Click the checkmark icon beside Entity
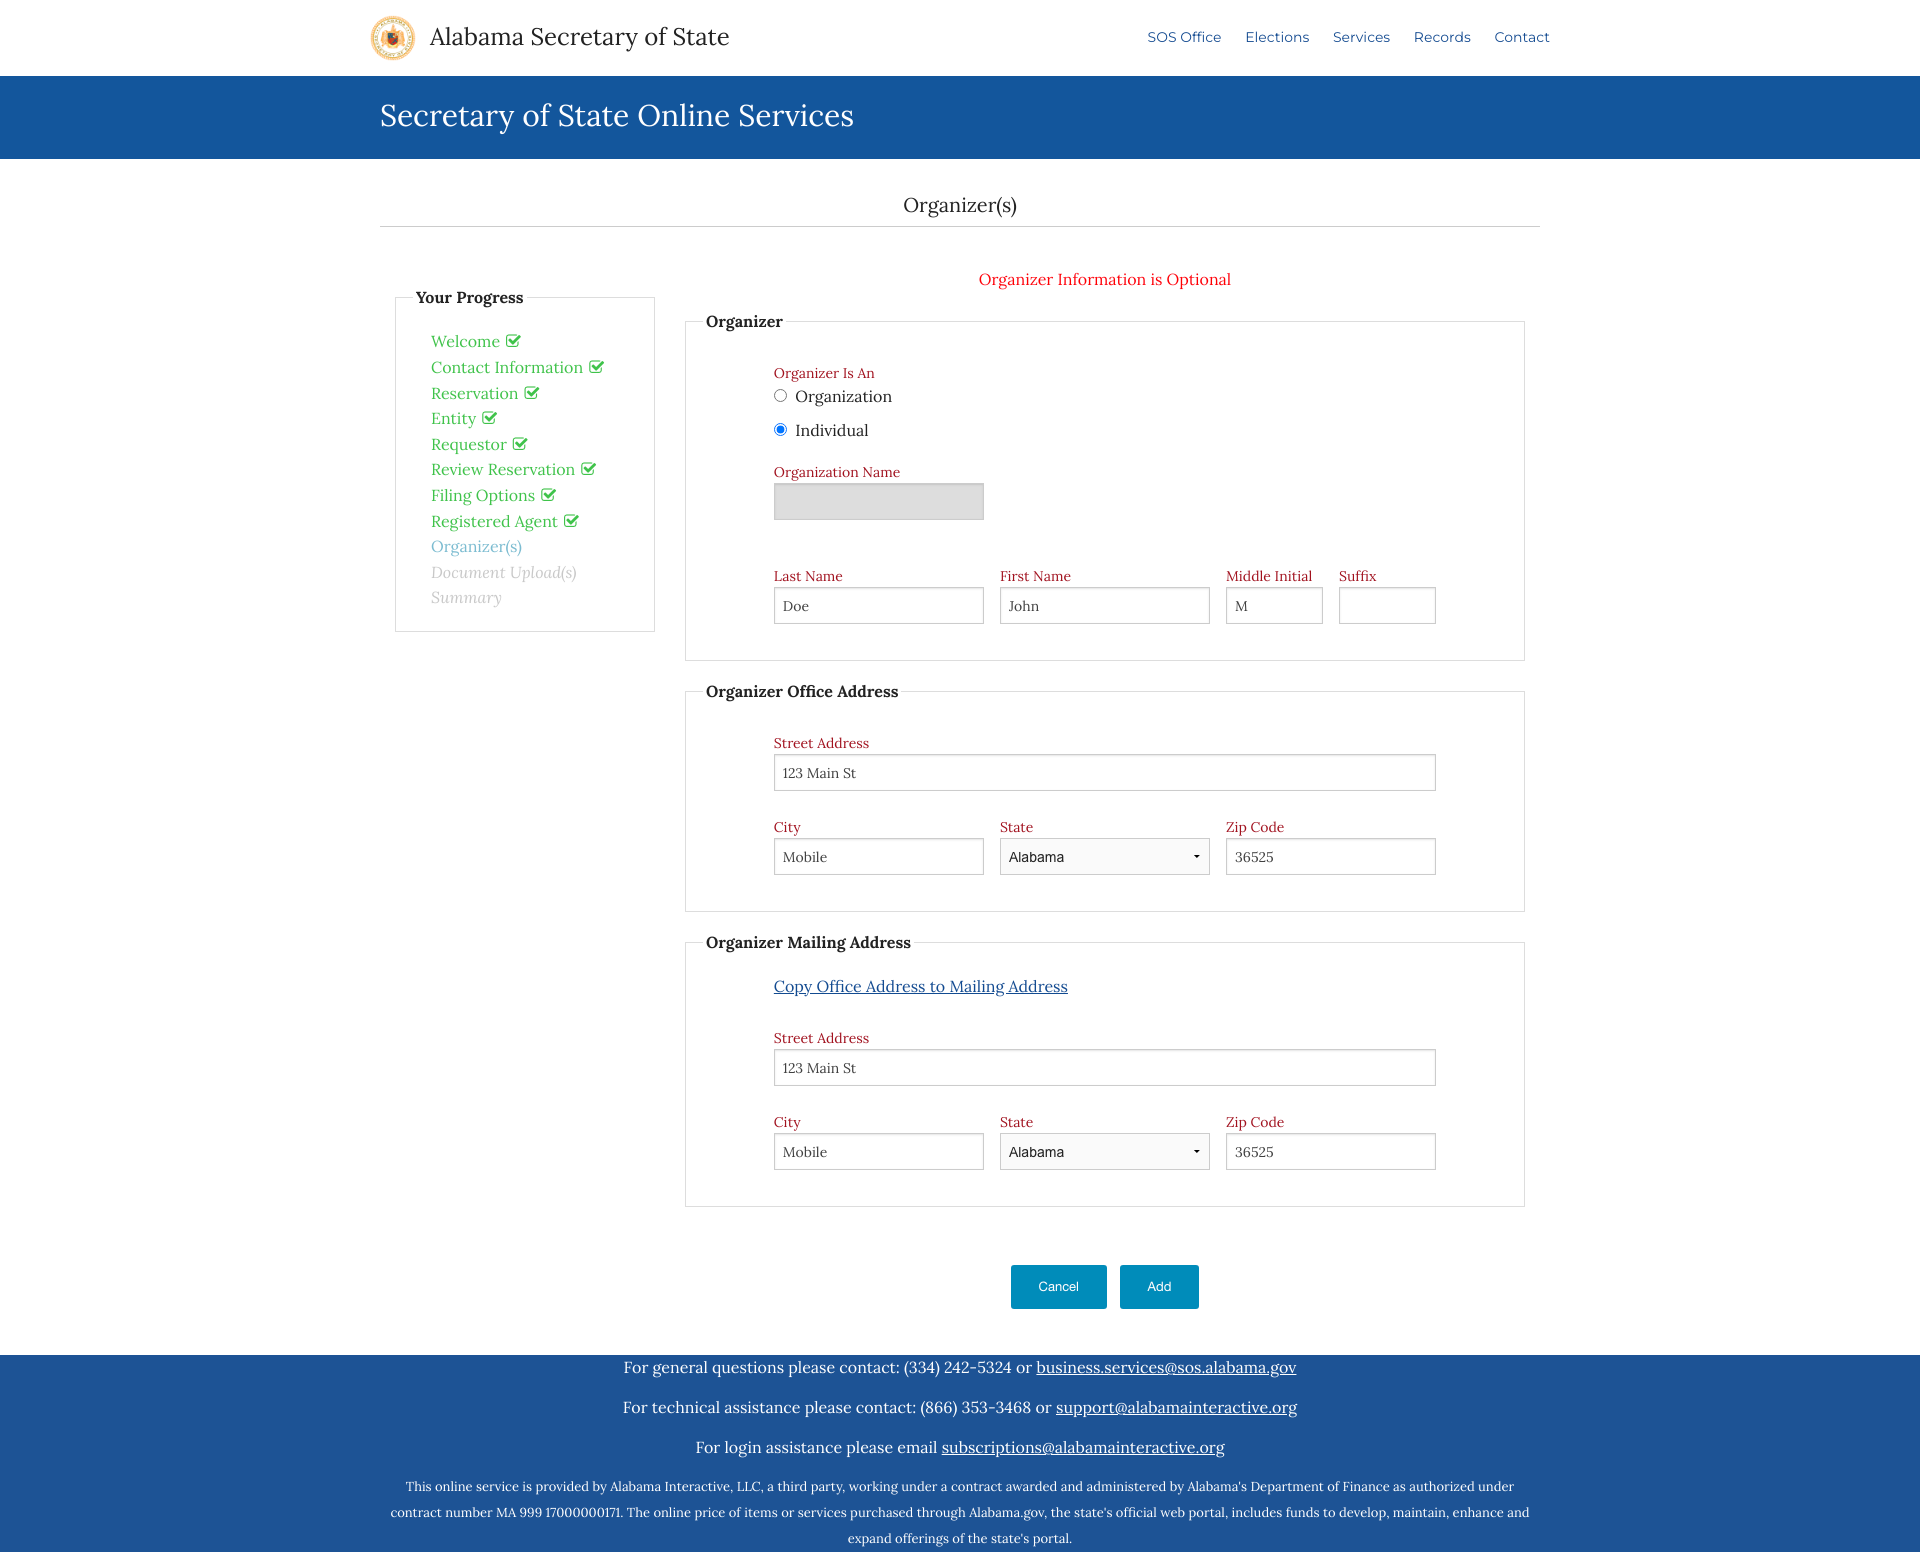1920x1552 pixels. 489,418
